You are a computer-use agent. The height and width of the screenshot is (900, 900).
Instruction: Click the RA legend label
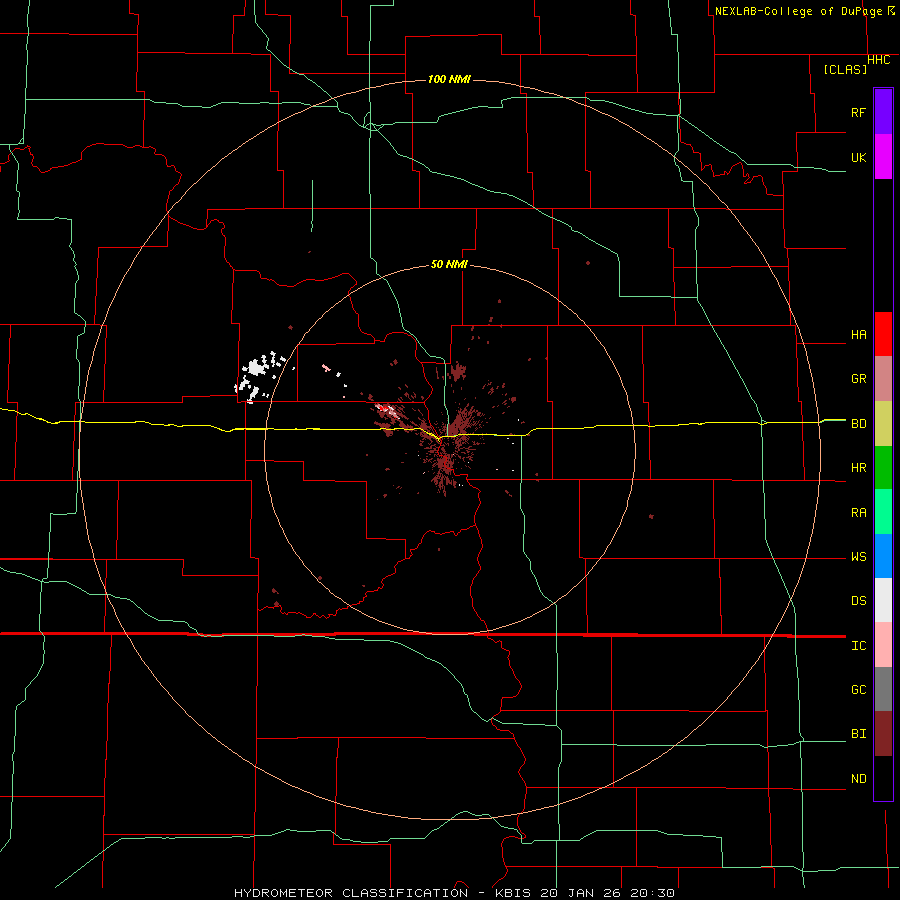(x=858, y=512)
